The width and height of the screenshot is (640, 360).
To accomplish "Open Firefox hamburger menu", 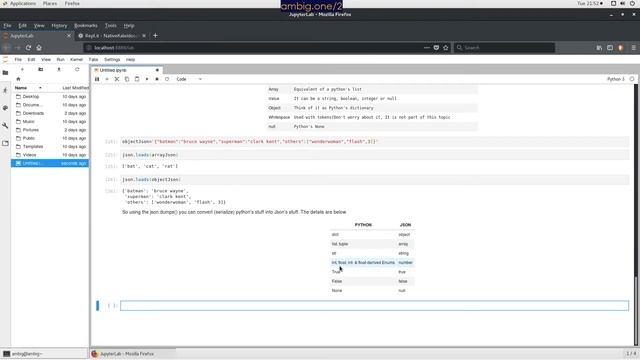I will coord(633,48).
